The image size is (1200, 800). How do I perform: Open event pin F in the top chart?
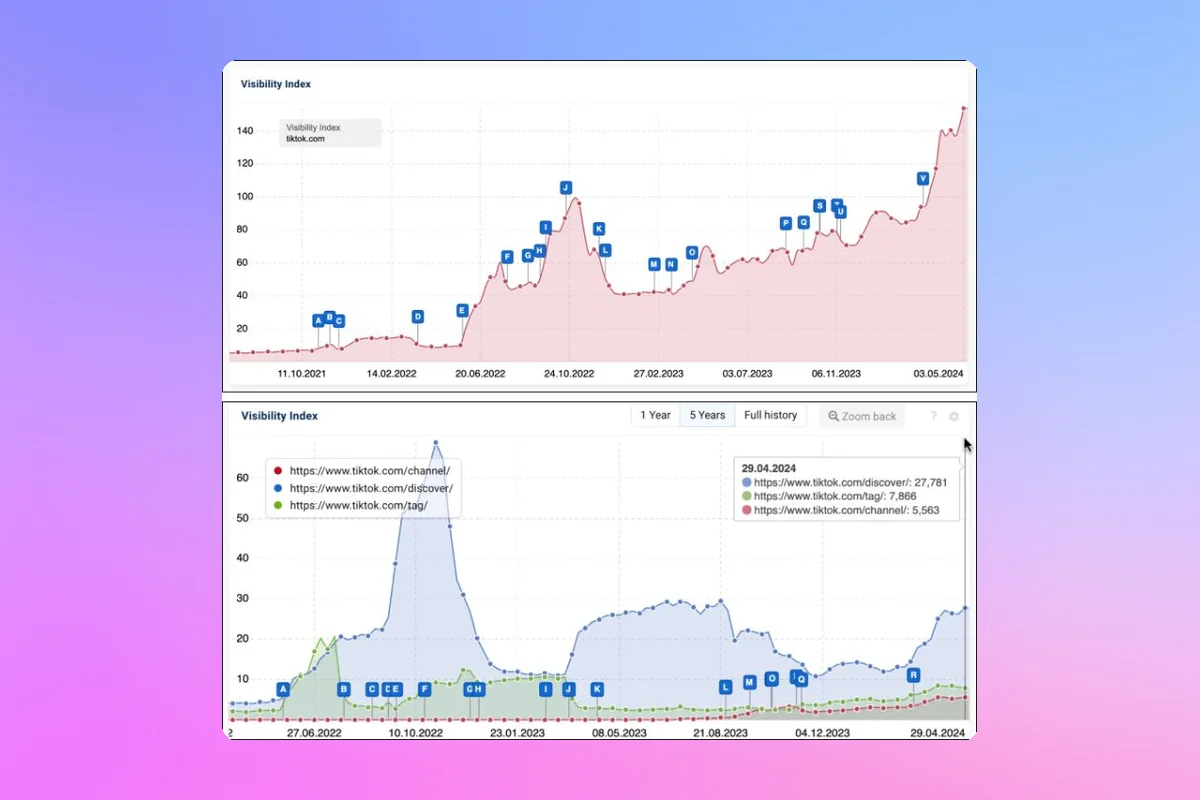coord(507,257)
